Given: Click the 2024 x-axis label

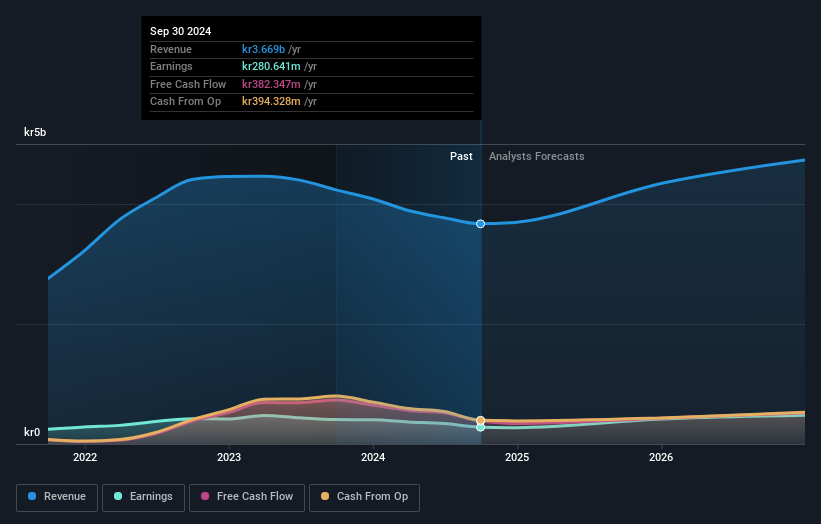Looking at the screenshot, I should click(373, 458).
